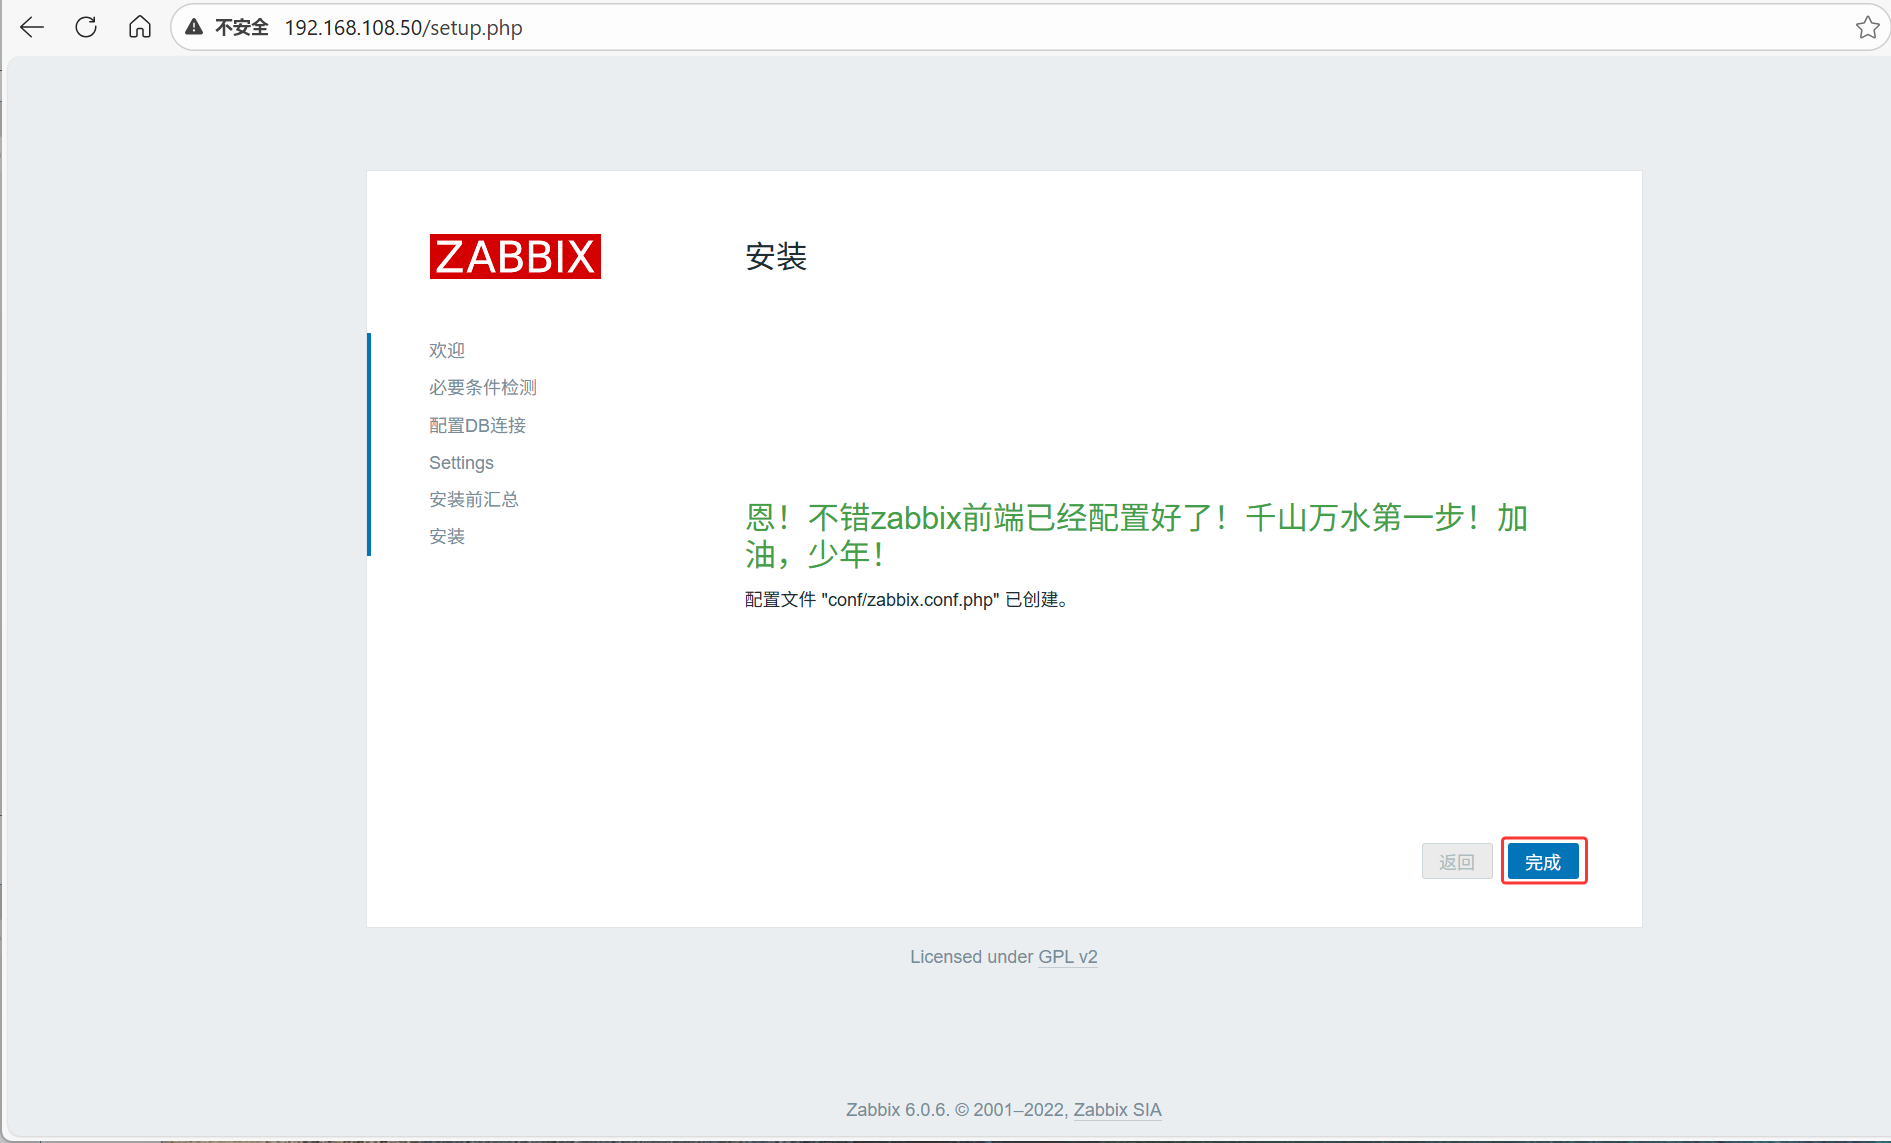Screen dimensions: 1891x1143
Task: Click the conf/zabbix.conf.php created message
Action: click(x=908, y=600)
